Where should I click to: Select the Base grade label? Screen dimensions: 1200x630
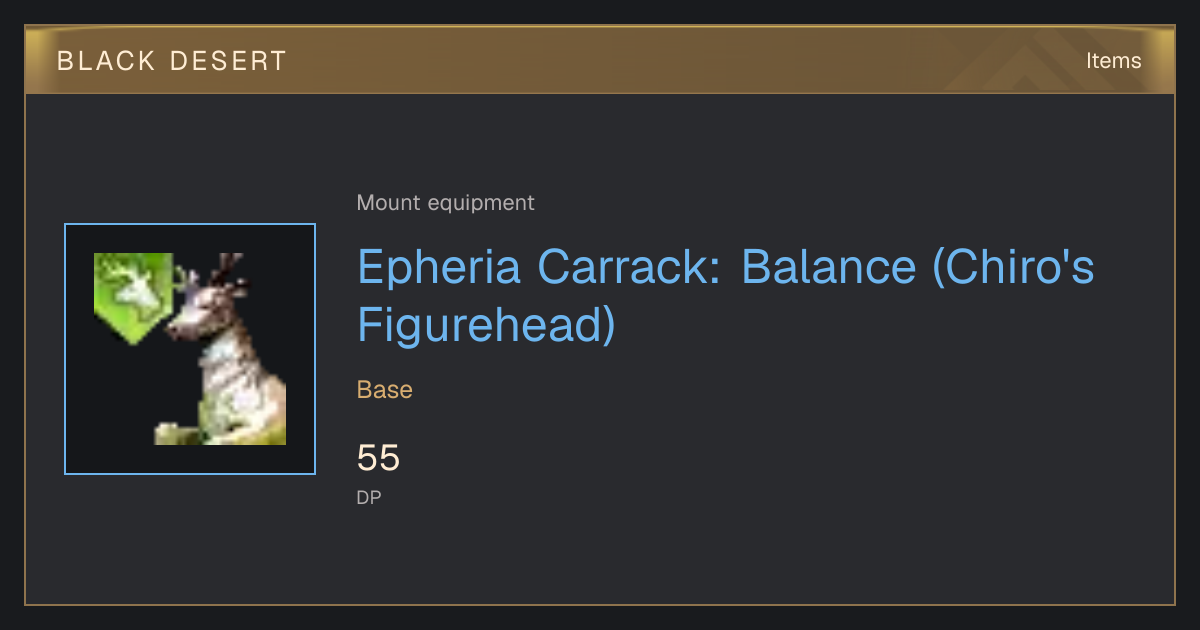[x=385, y=390]
